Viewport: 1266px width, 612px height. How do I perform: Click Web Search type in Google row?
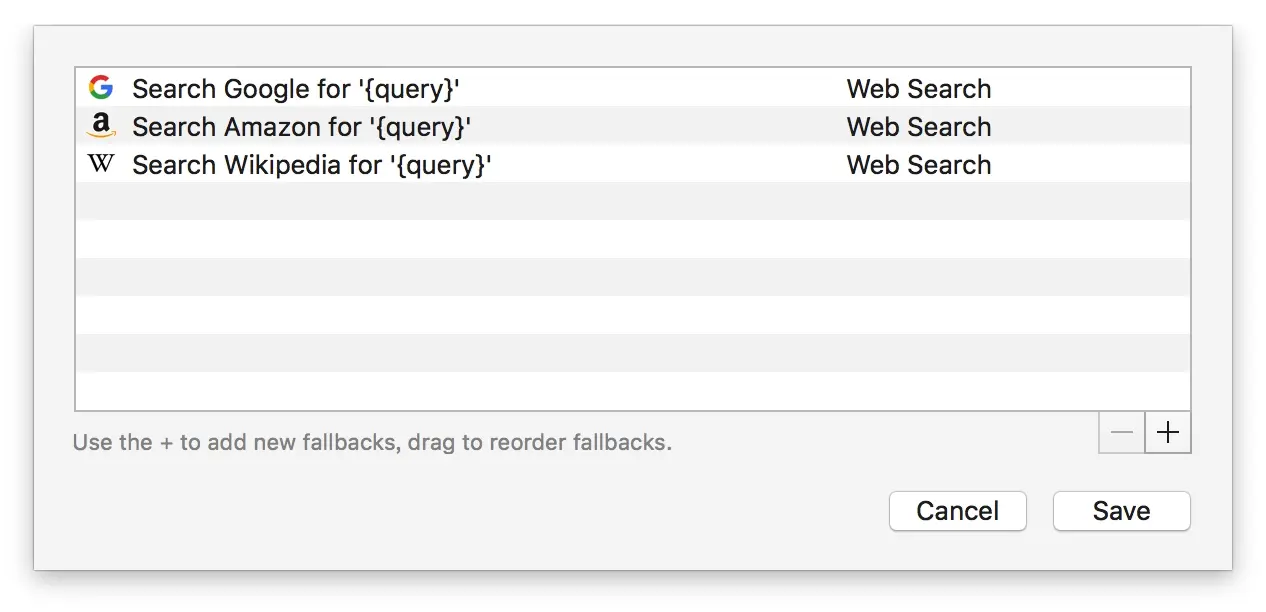(x=918, y=89)
